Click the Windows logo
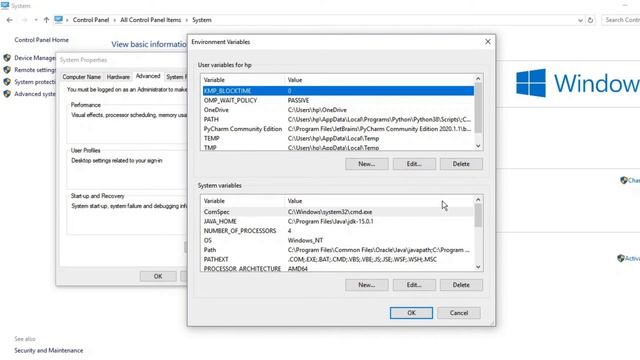Screen dimensions: 640x360 [x=531, y=83]
